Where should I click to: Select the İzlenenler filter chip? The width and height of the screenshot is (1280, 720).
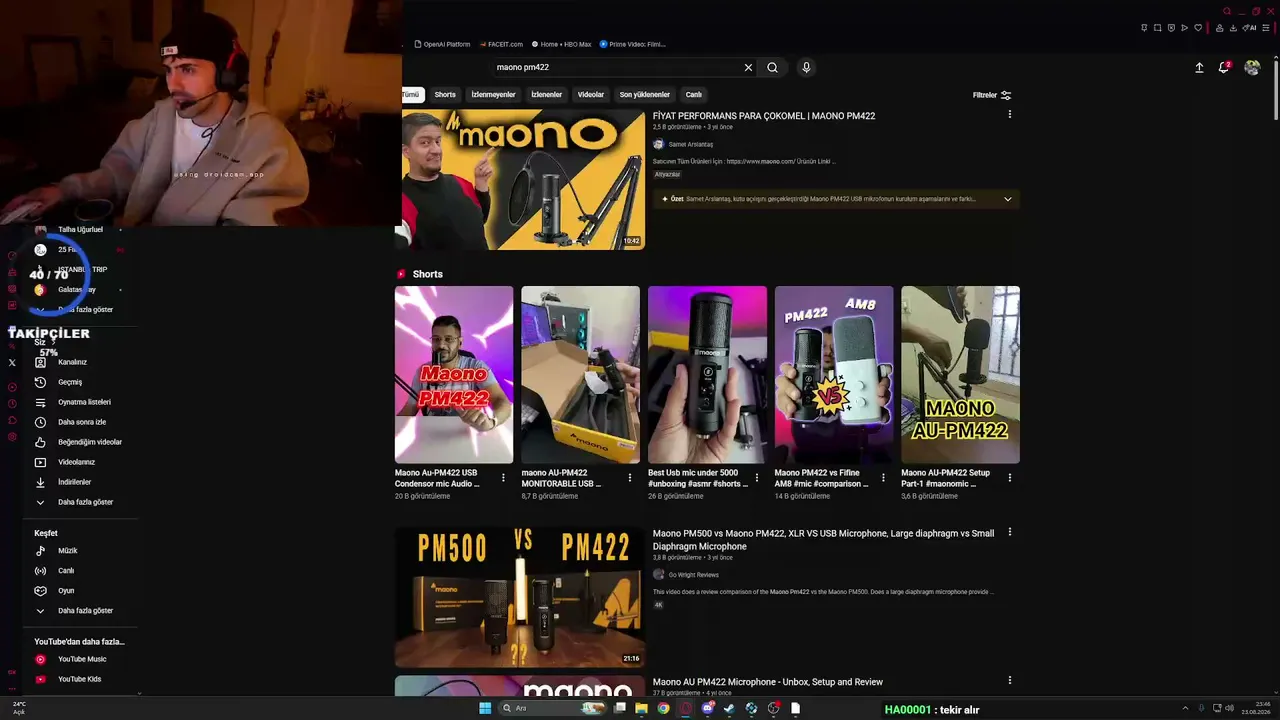tap(547, 95)
